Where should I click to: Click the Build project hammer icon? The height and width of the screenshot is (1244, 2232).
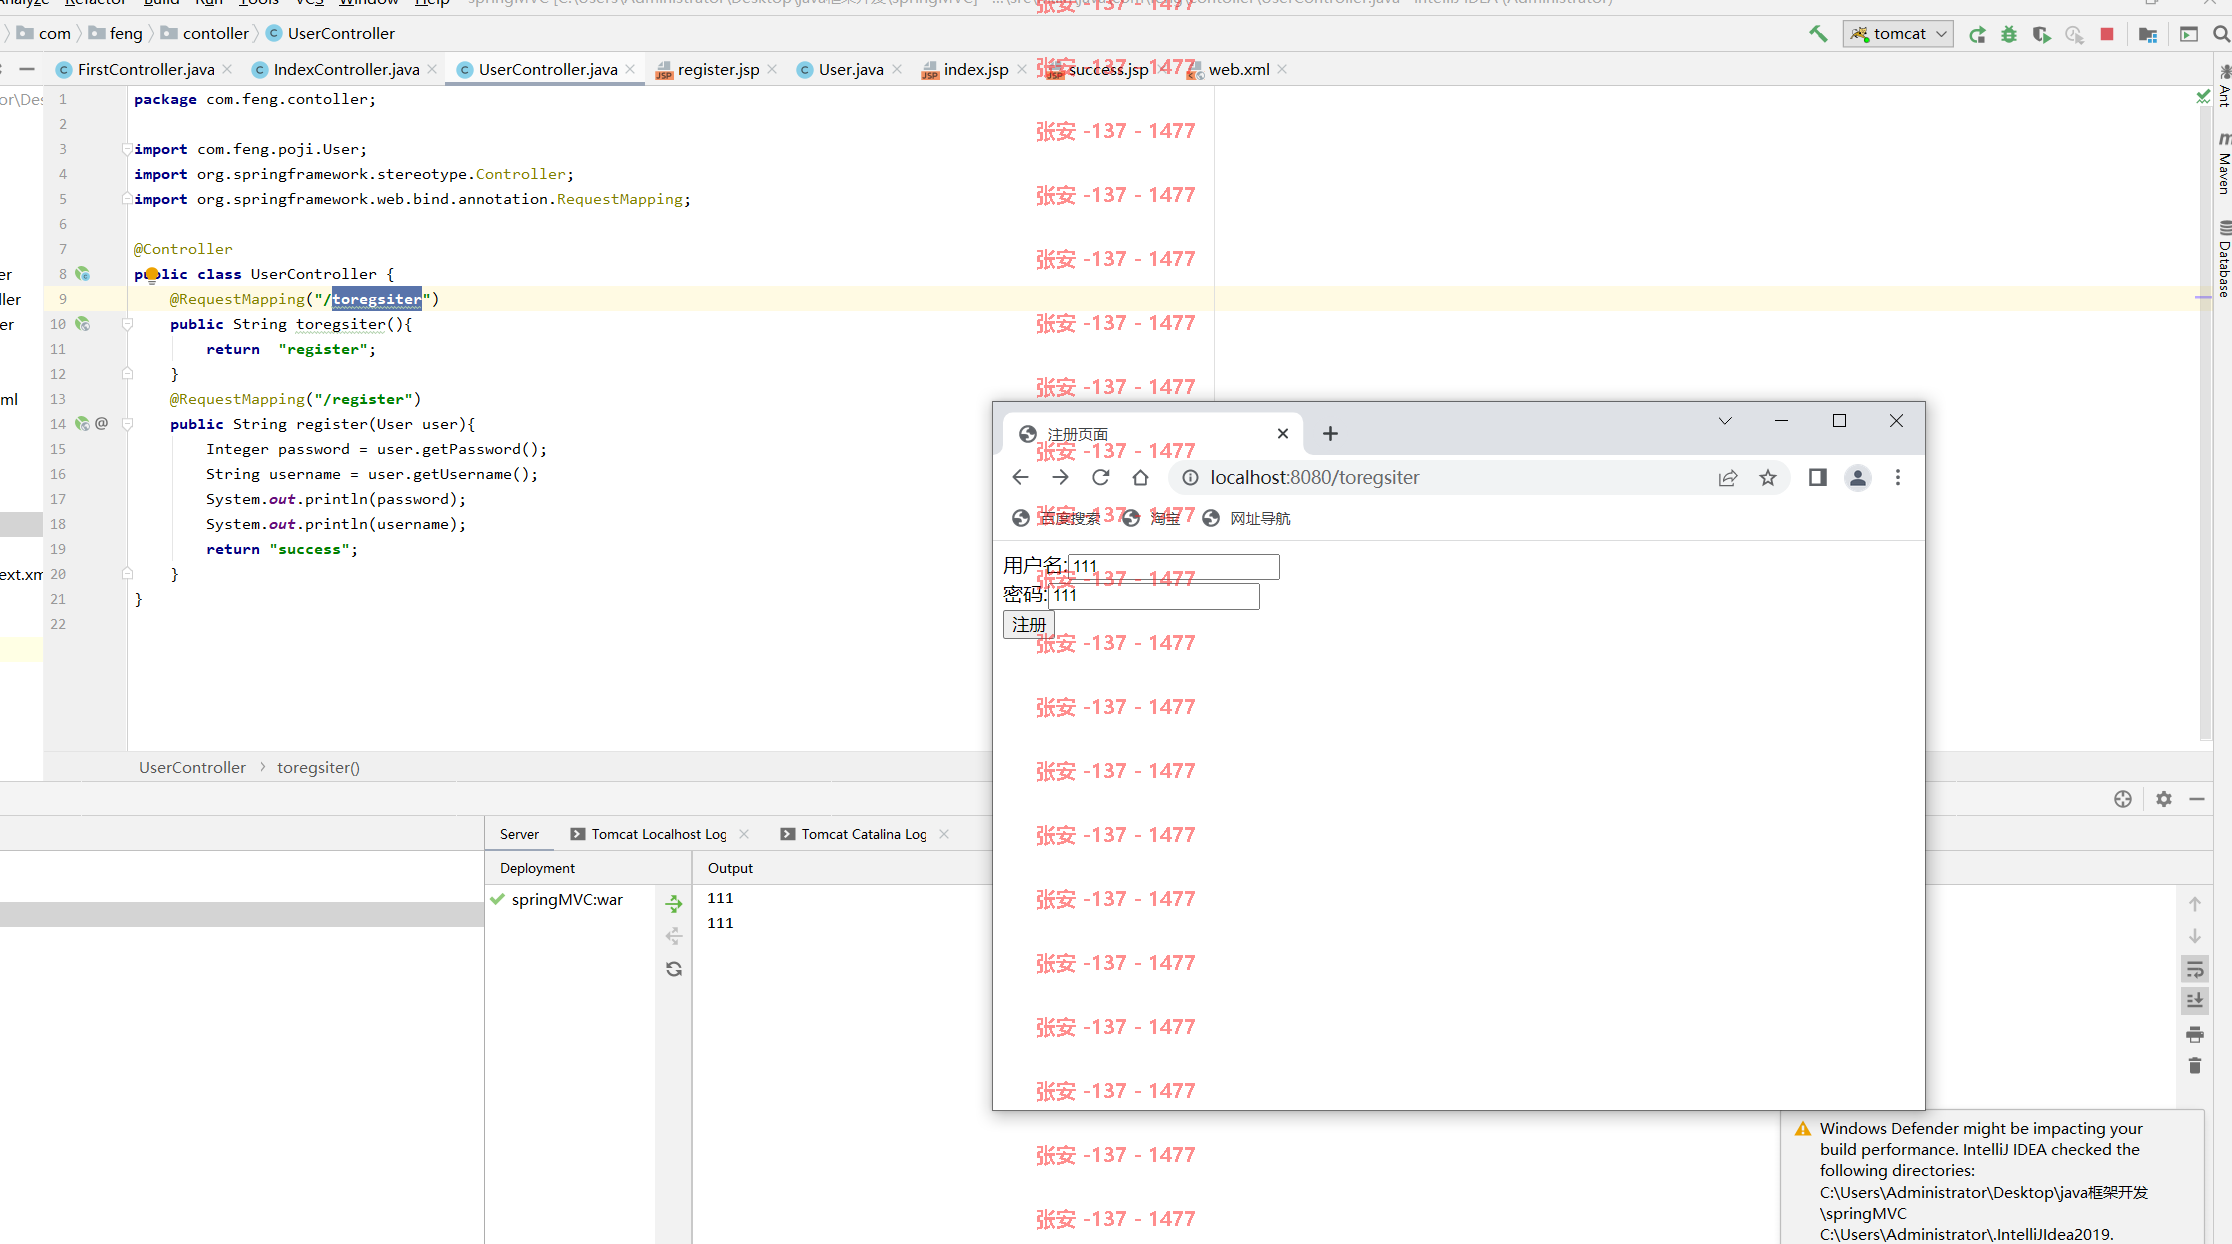pos(1818,34)
